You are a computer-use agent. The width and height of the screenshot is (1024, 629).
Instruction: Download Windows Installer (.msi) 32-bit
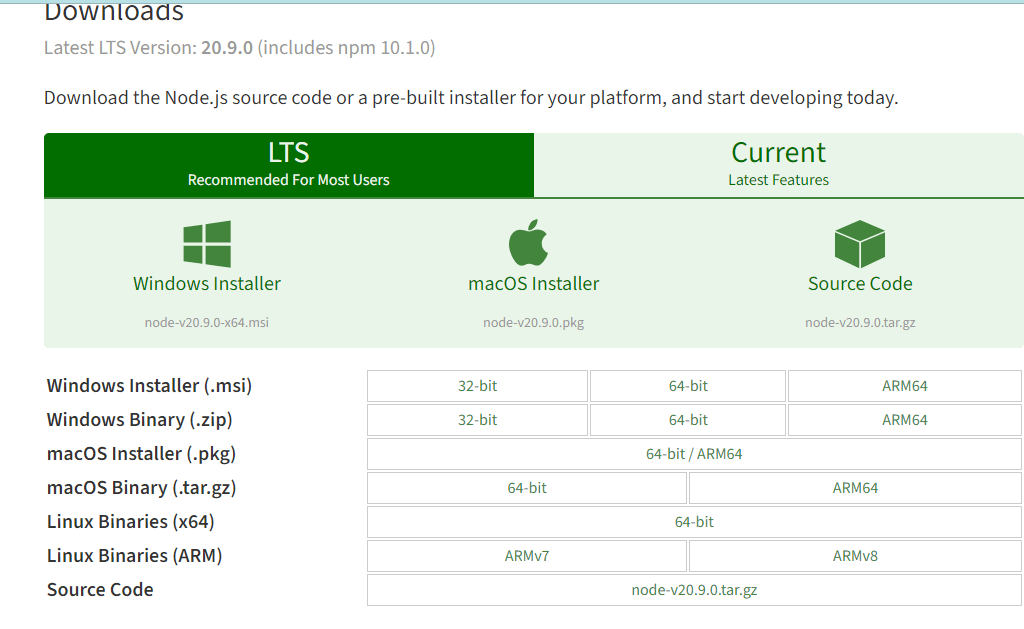click(477, 386)
